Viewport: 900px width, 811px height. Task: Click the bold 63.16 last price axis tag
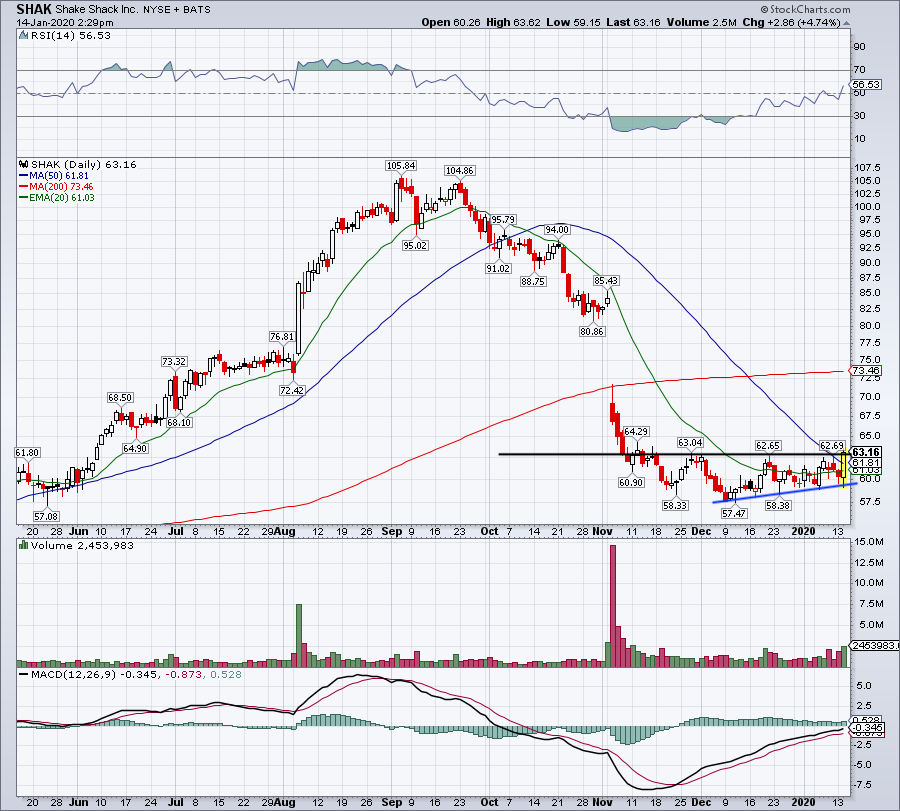point(867,452)
